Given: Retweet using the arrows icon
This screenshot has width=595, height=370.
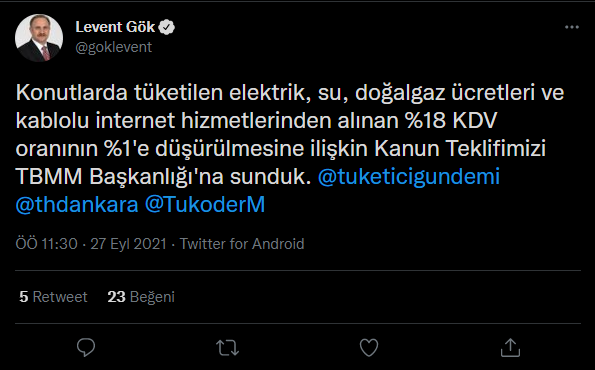Looking at the screenshot, I should [x=227, y=347].
